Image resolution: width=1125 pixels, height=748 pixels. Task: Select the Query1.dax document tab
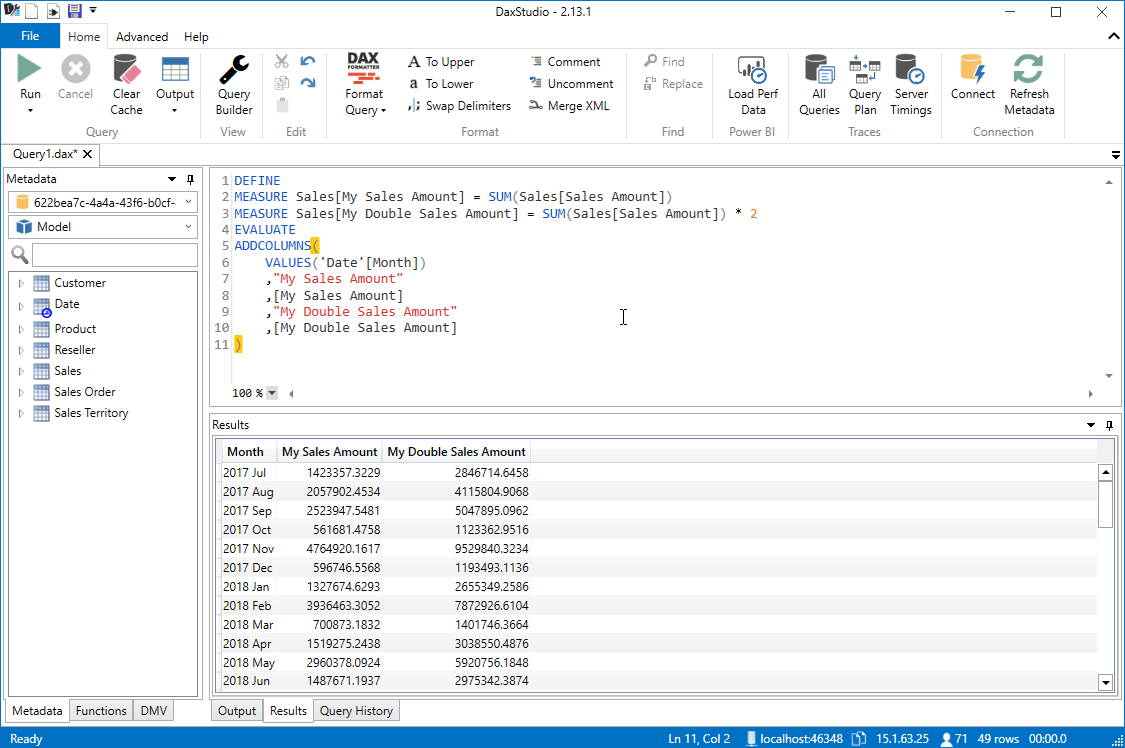(44, 154)
